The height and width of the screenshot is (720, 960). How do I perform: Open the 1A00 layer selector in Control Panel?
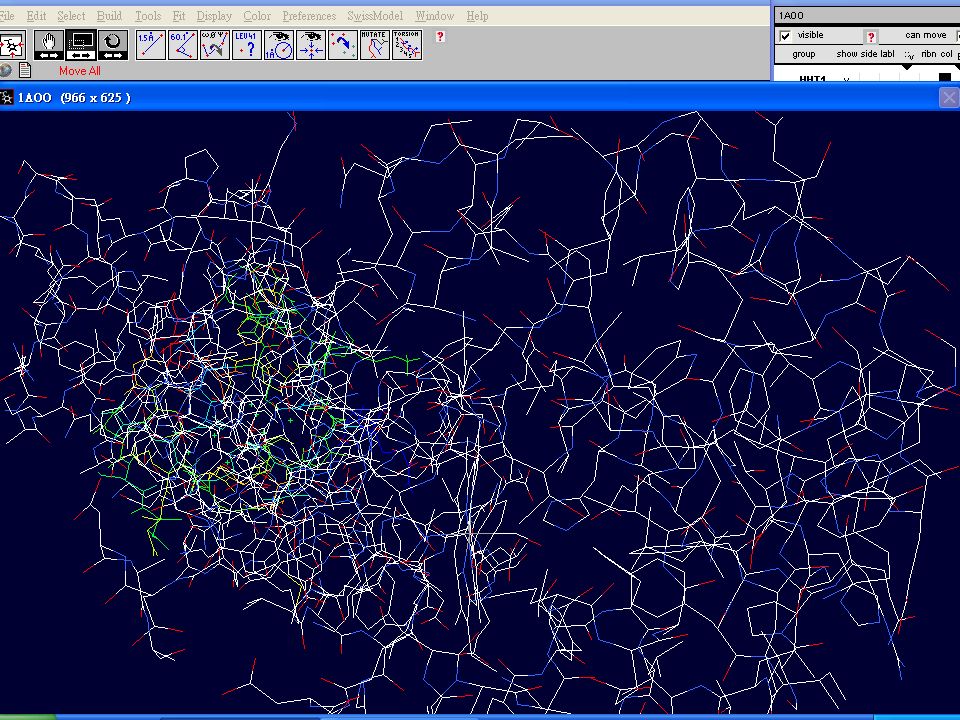[x=866, y=15]
